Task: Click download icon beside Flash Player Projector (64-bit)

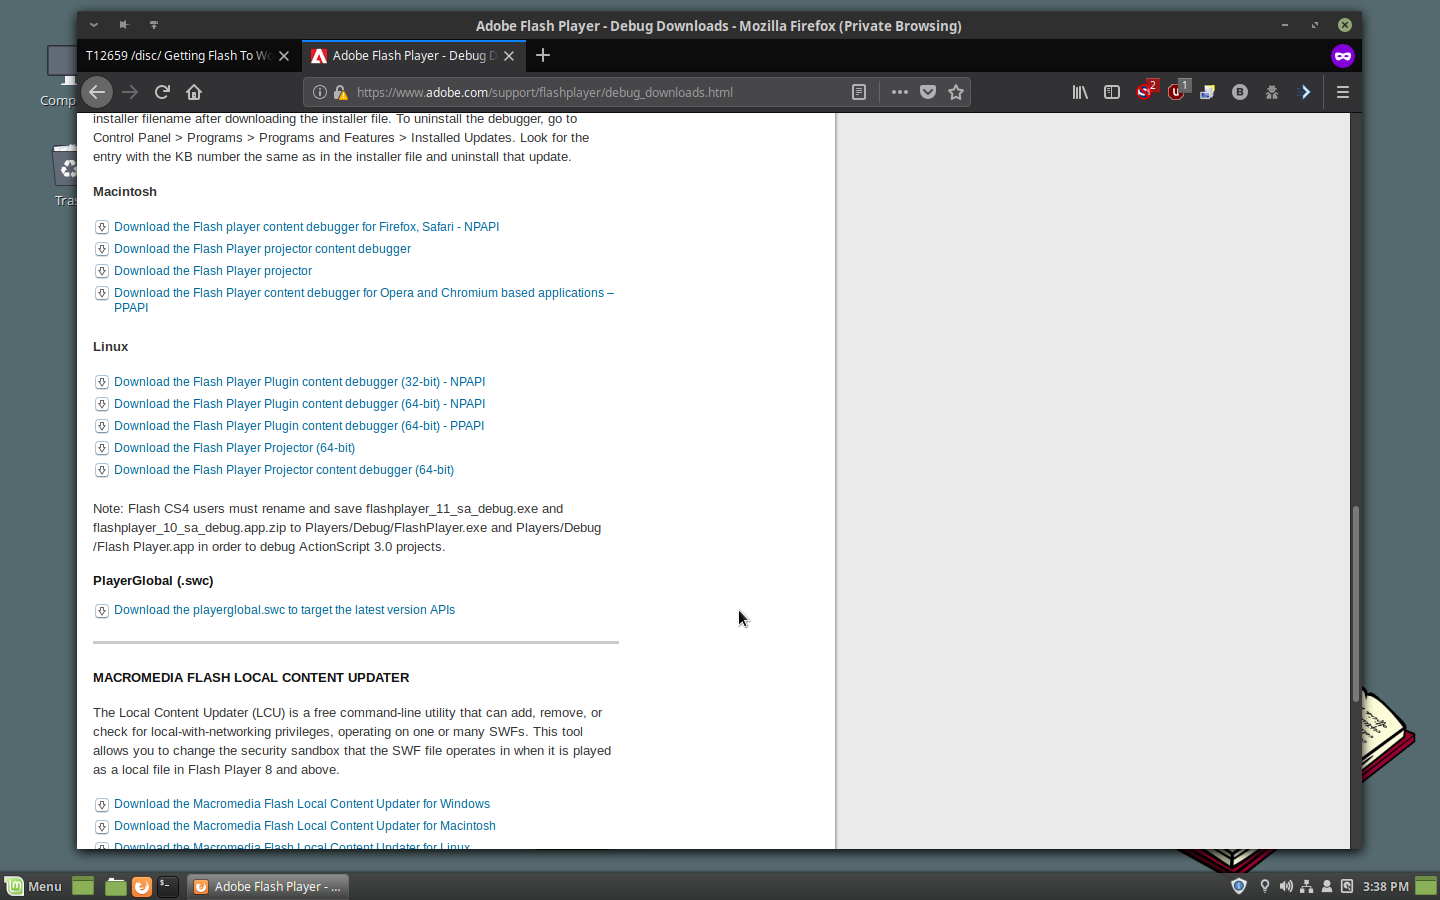Action: click(x=102, y=448)
